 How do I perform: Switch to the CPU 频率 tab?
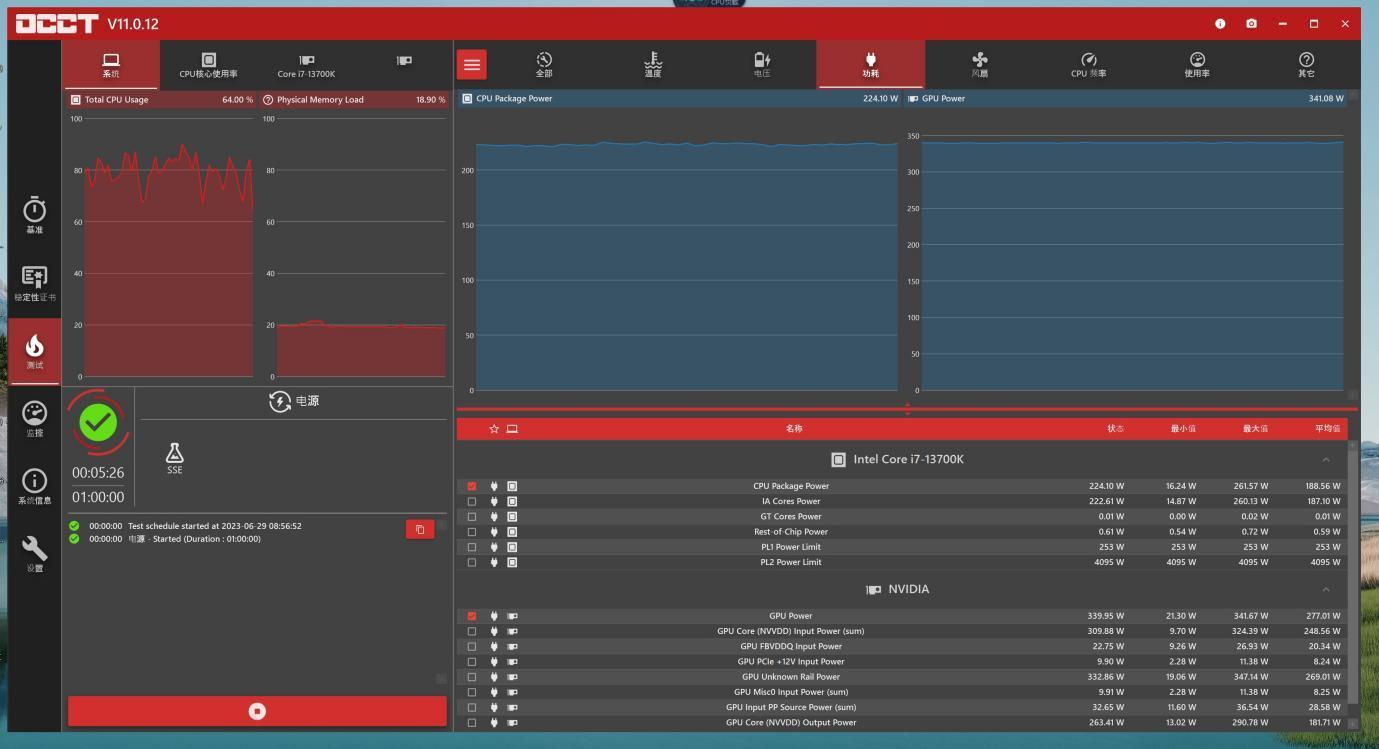(1089, 65)
